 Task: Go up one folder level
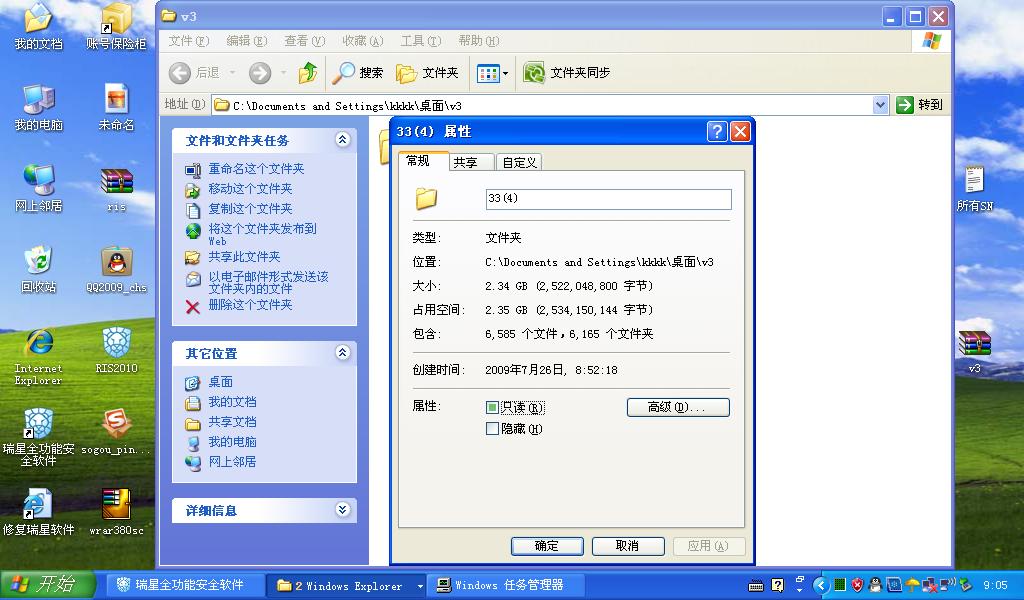(x=308, y=72)
